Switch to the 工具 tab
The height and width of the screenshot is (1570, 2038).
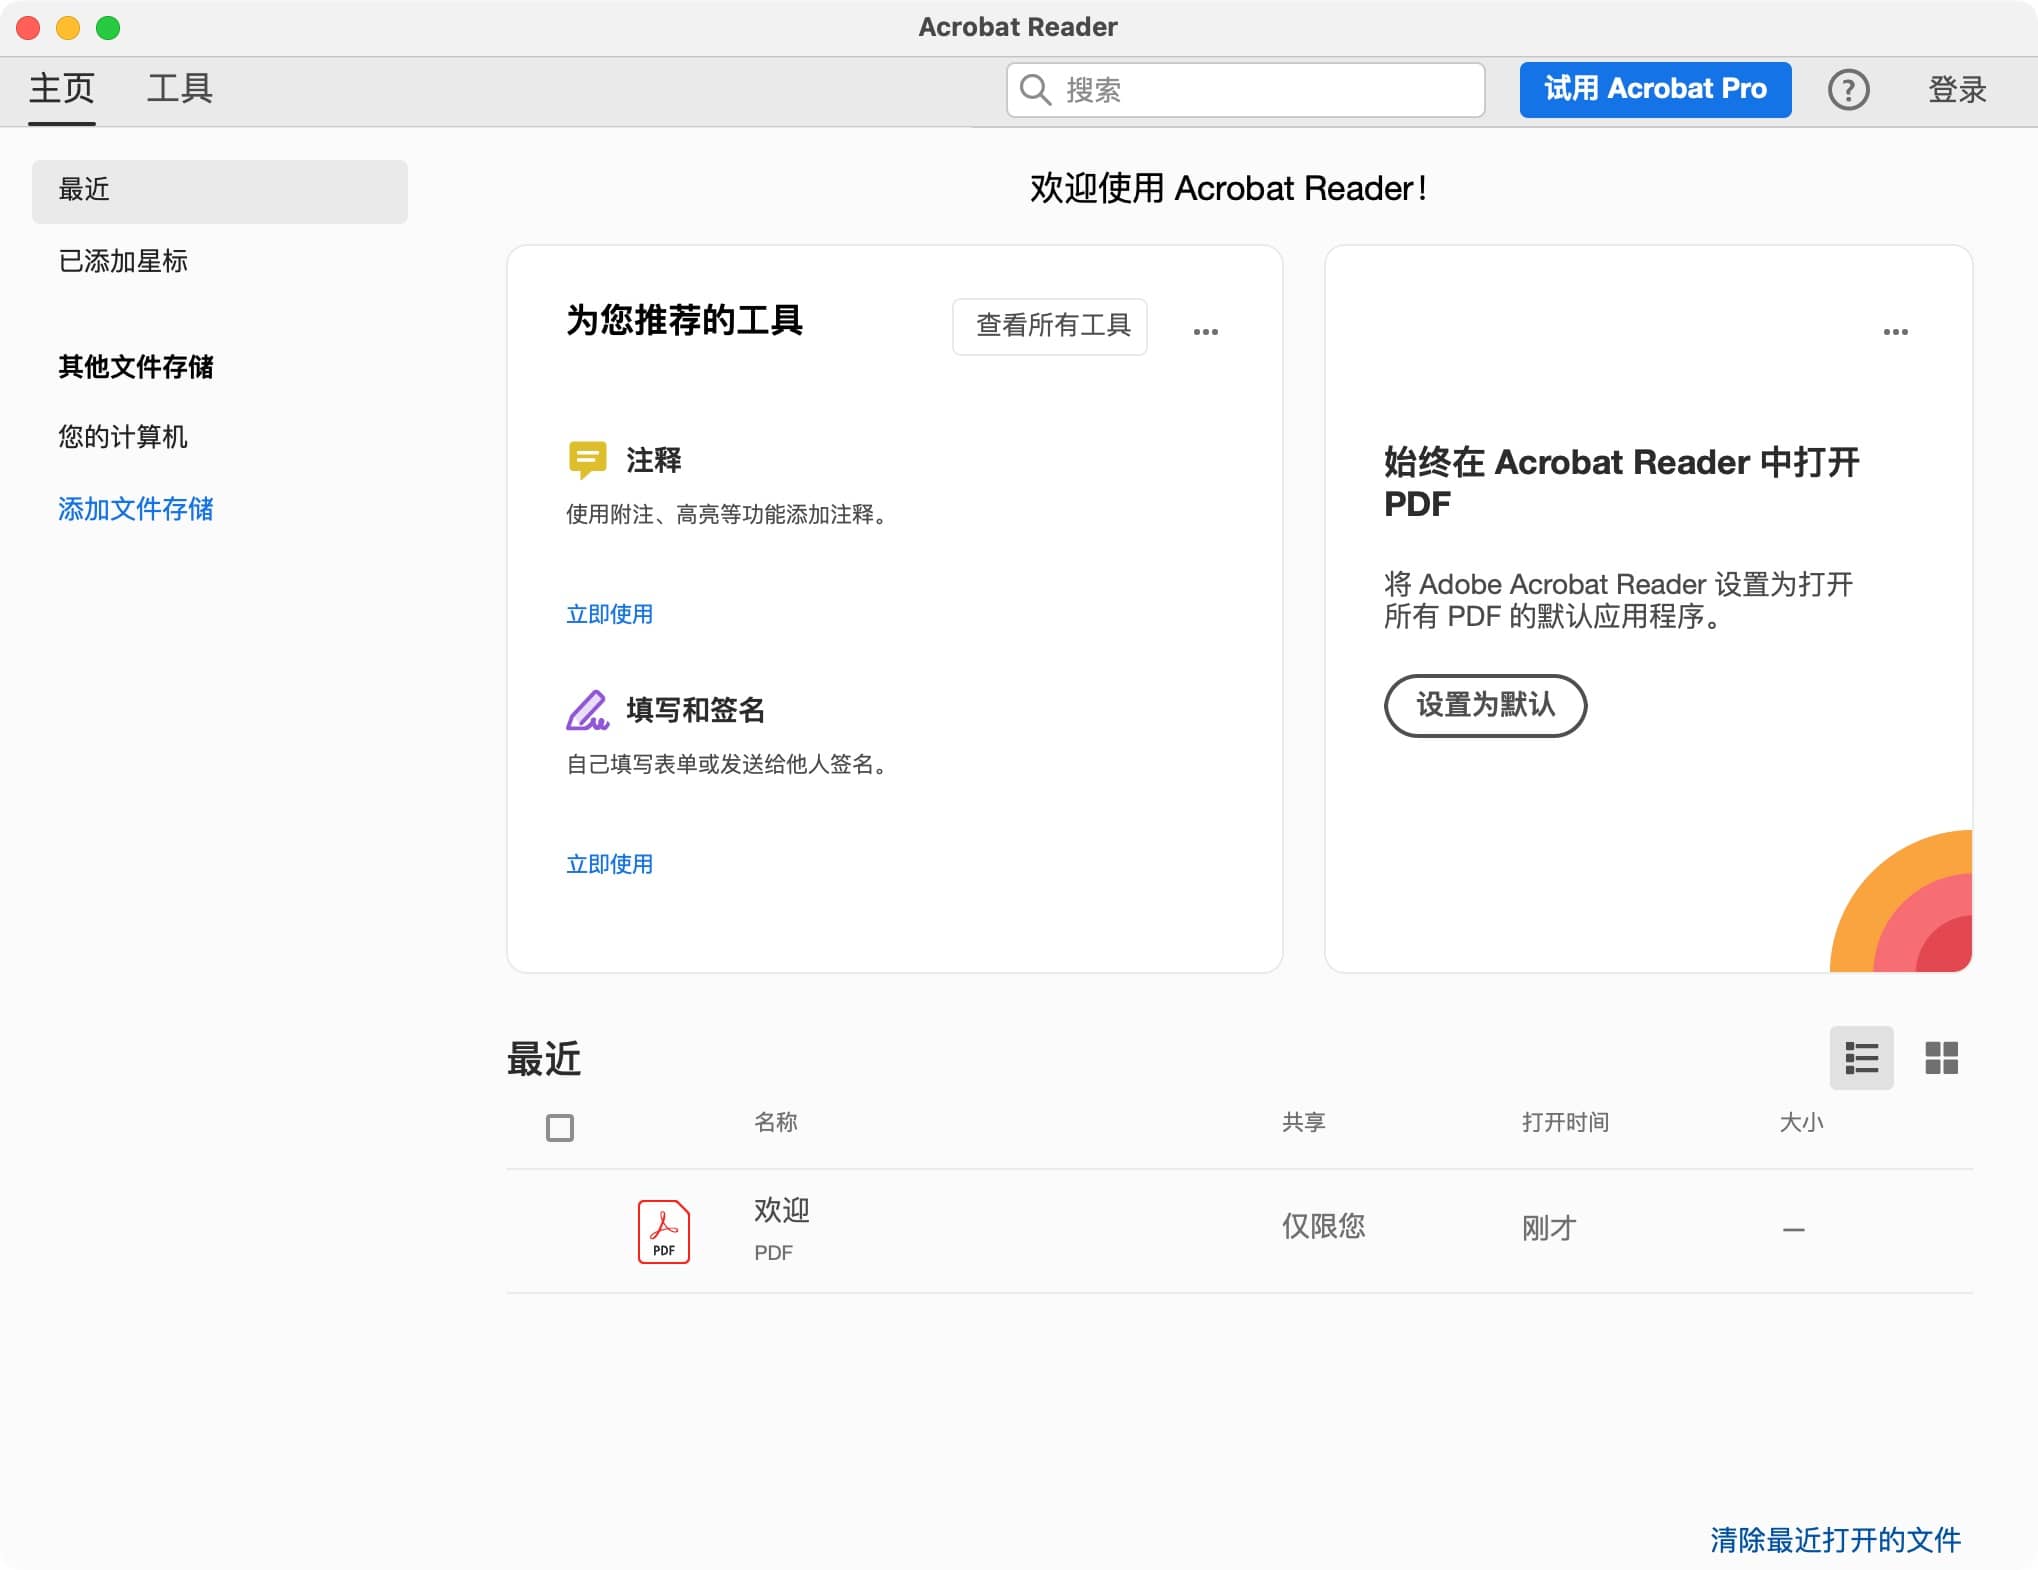[180, 89]
